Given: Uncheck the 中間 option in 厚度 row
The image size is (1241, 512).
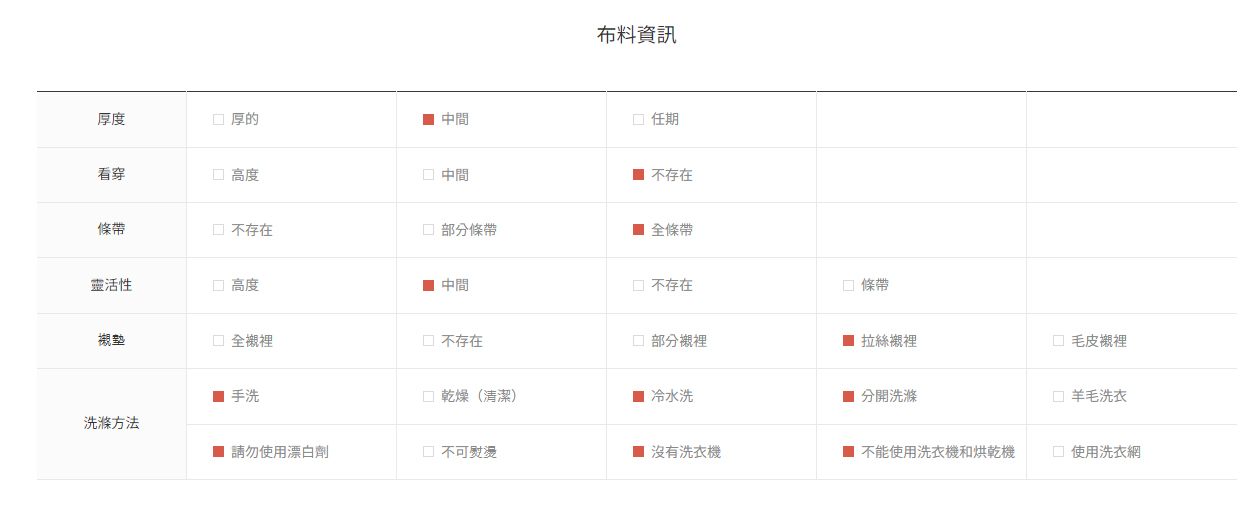Looking at the screenshot, I should [428, 119].
